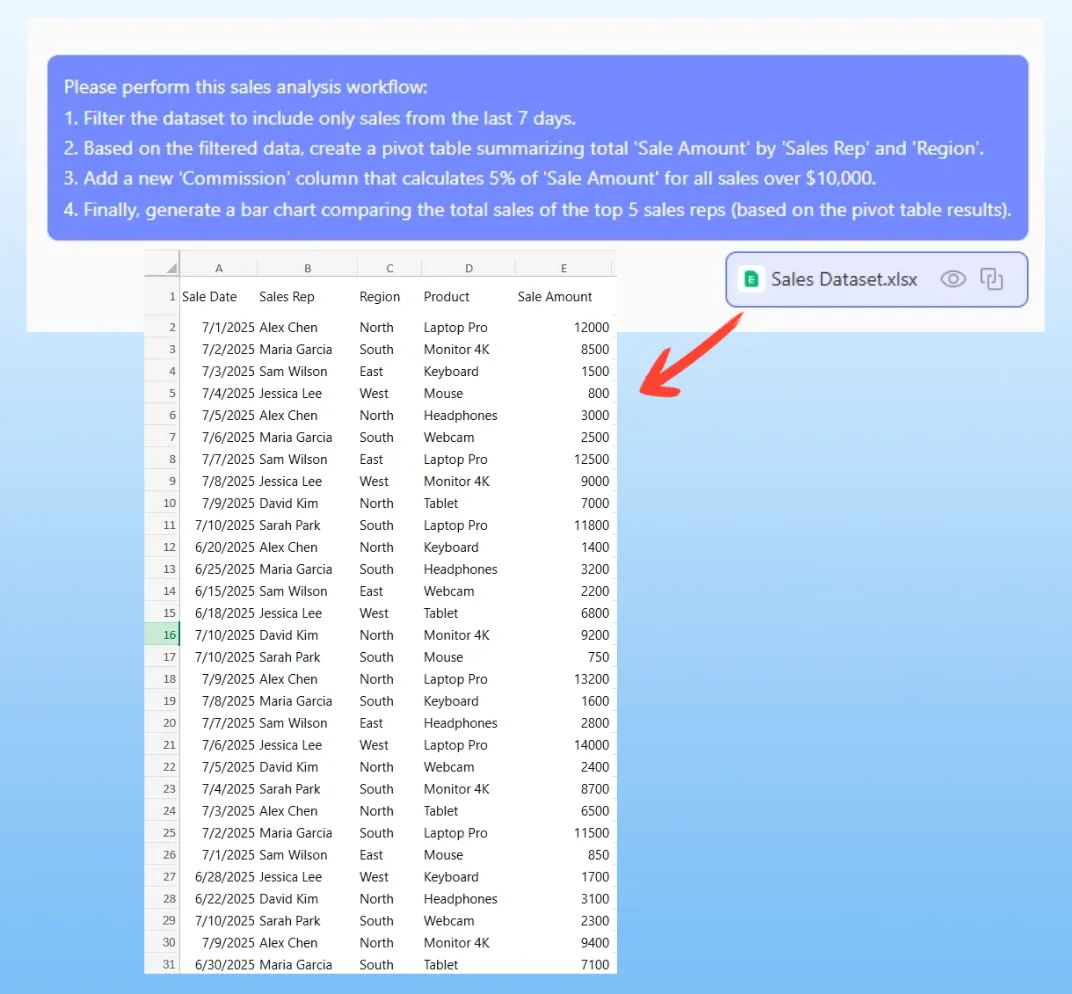
Task: Click the cell with sale amount 14000
Action: (590, 745)
